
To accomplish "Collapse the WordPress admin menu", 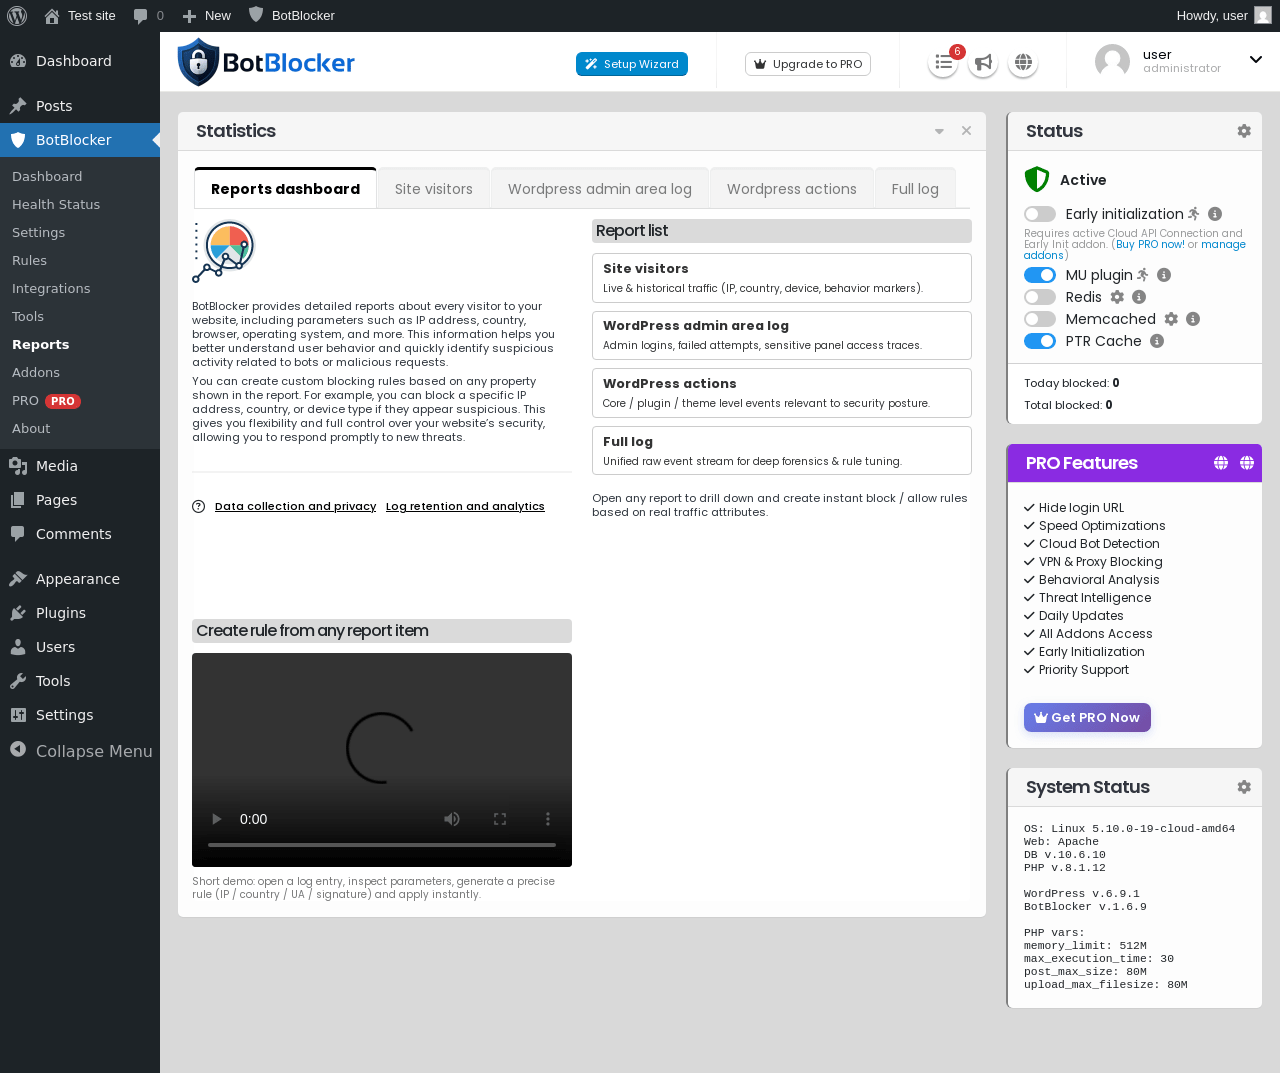I will click(x=80, y=751).
